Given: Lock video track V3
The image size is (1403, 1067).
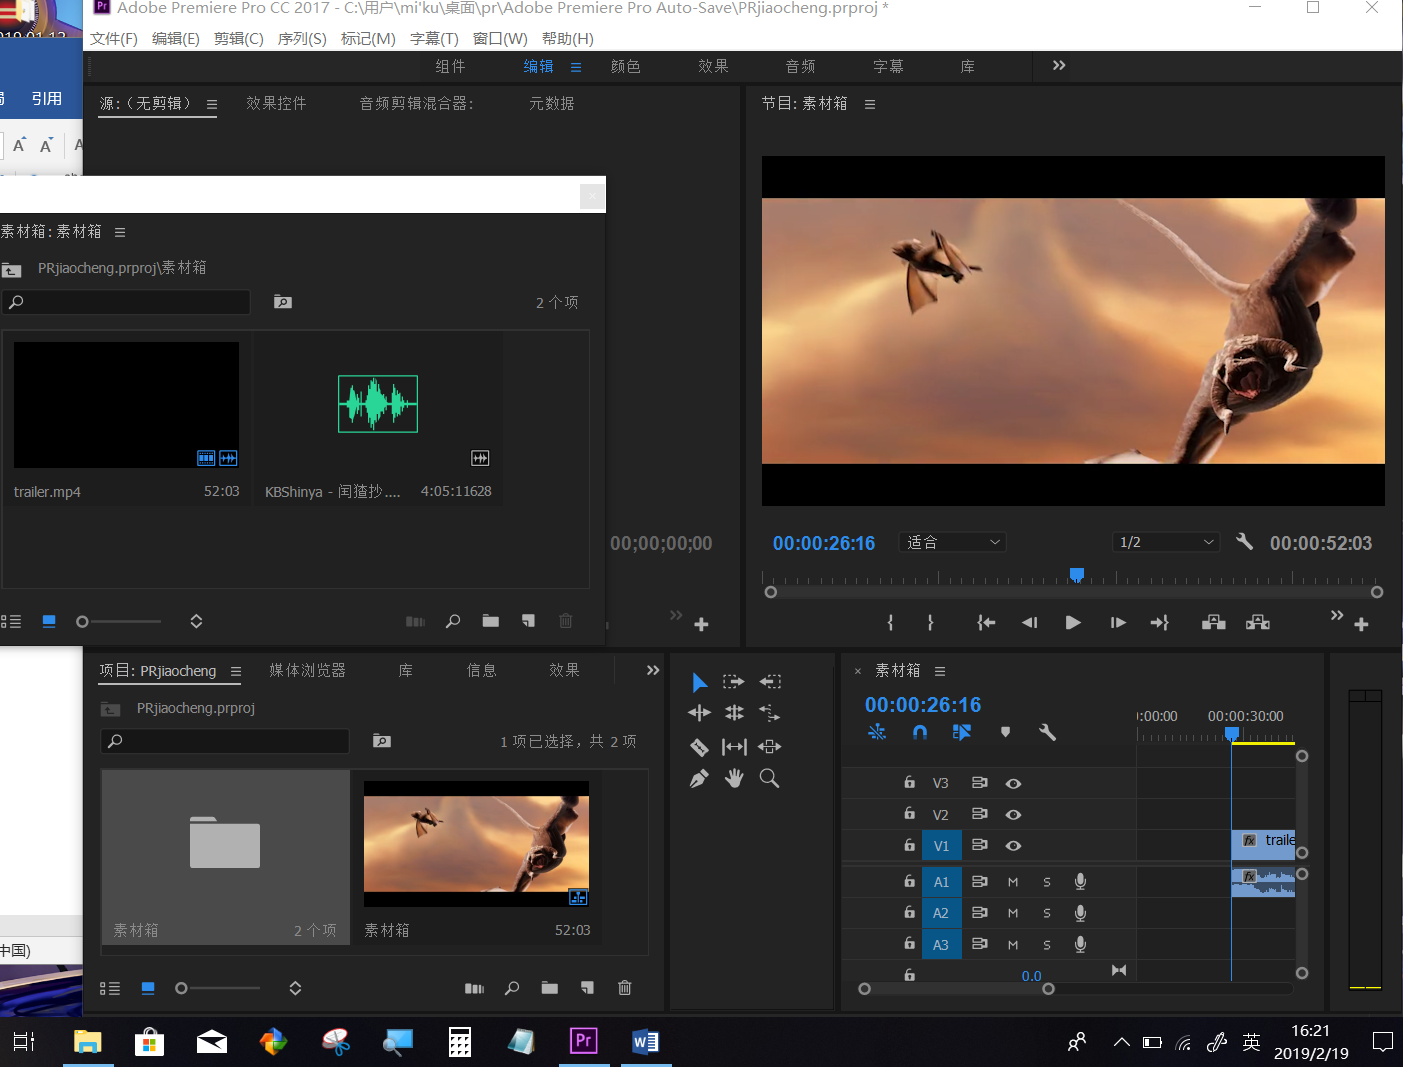Looking at the screenshot, I should tap(909, 782).
